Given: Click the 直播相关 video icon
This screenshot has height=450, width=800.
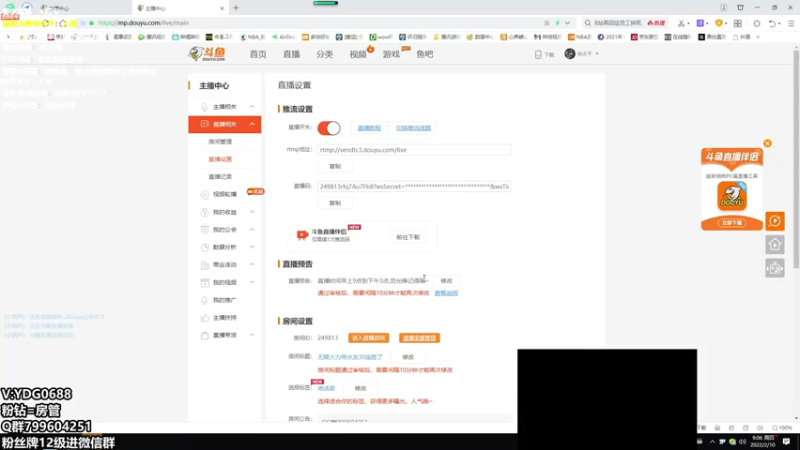Looking at the screenshot, I should pyautogui.click(x=205, y=124).
